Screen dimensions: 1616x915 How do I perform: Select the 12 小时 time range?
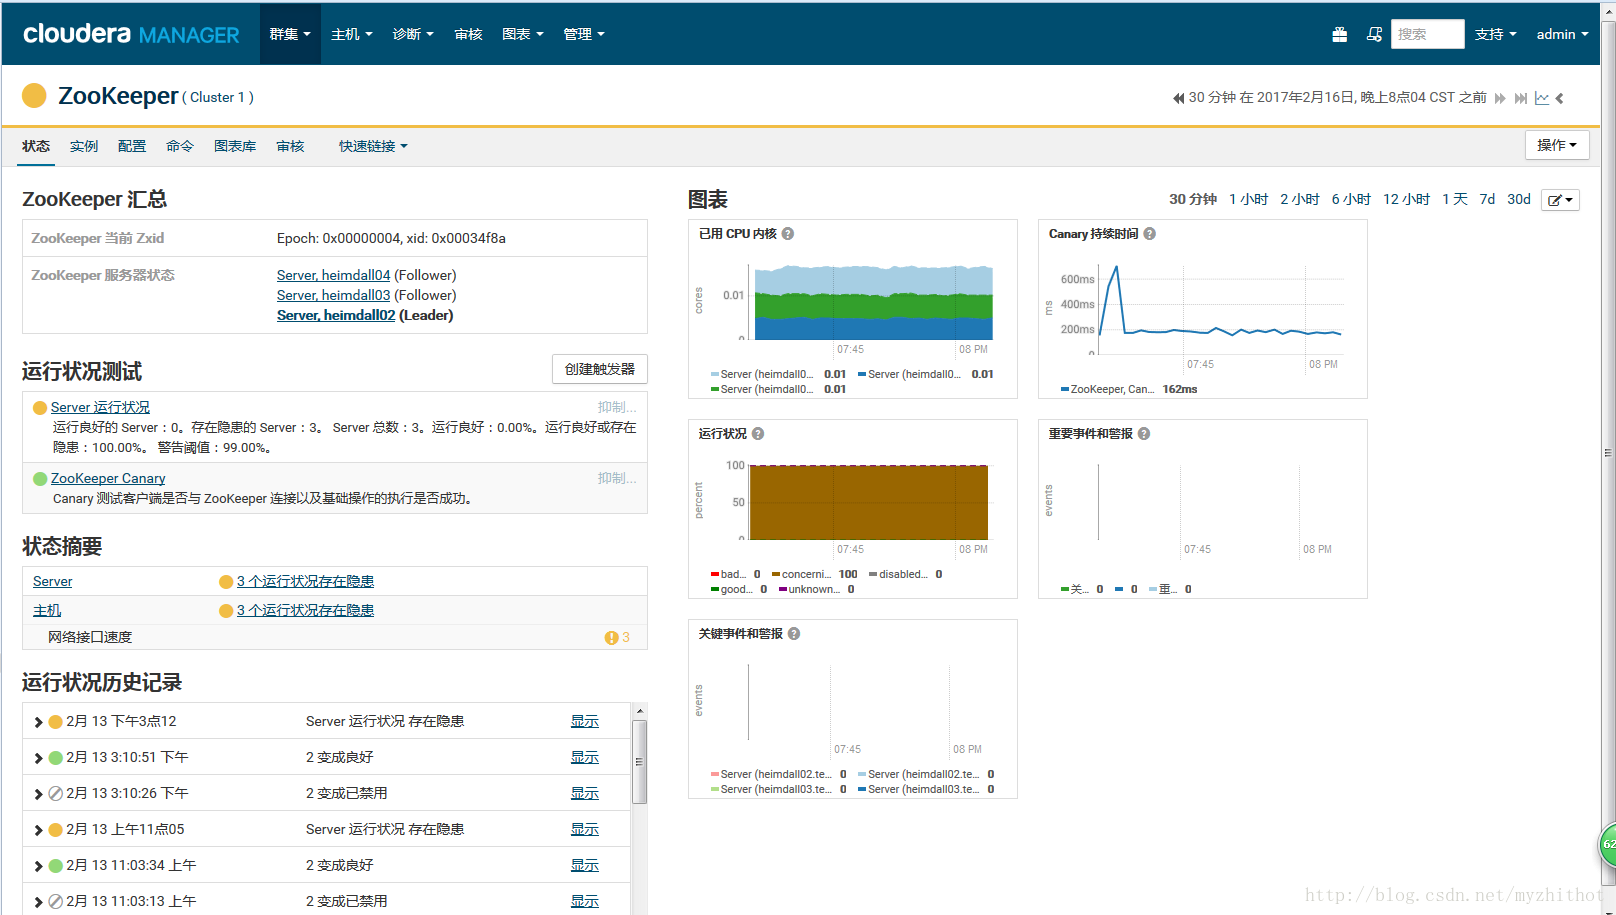[x=1406, y=199]
